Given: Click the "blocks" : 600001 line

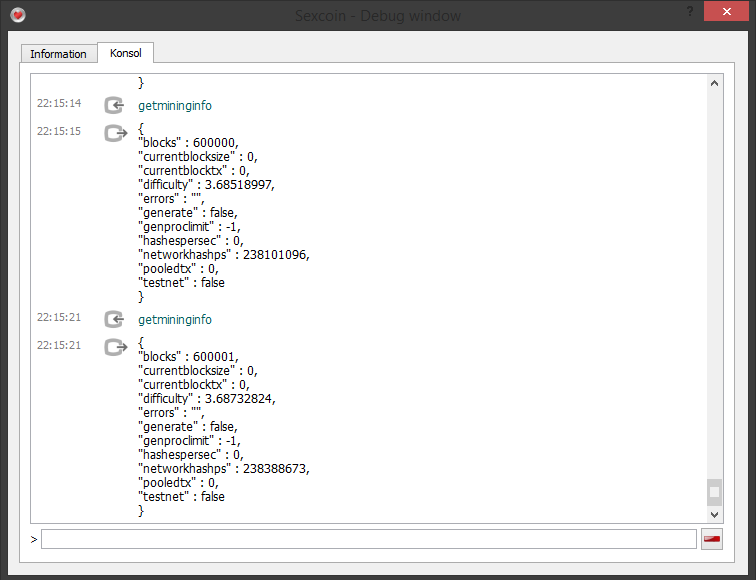Looking at the screenshot, I should tap(188, 357).
